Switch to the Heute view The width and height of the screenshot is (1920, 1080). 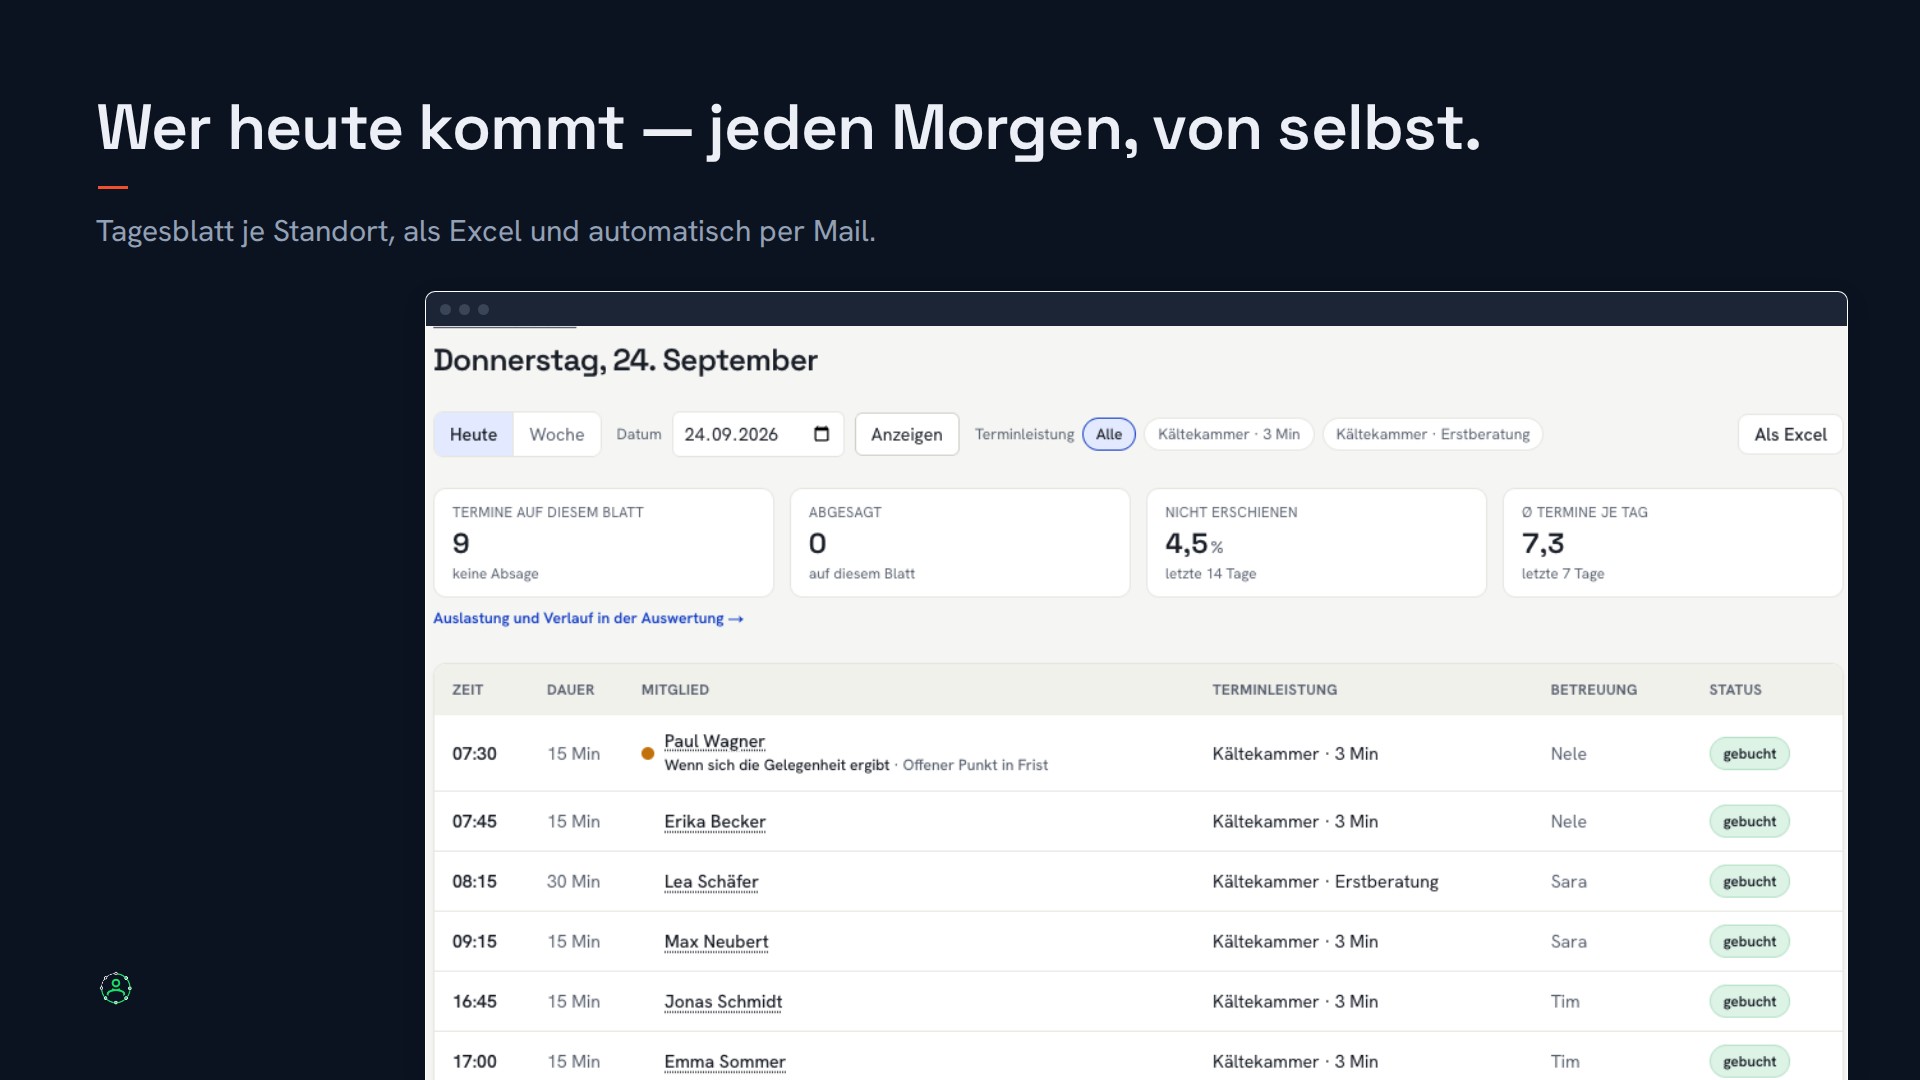coord(473,434)
